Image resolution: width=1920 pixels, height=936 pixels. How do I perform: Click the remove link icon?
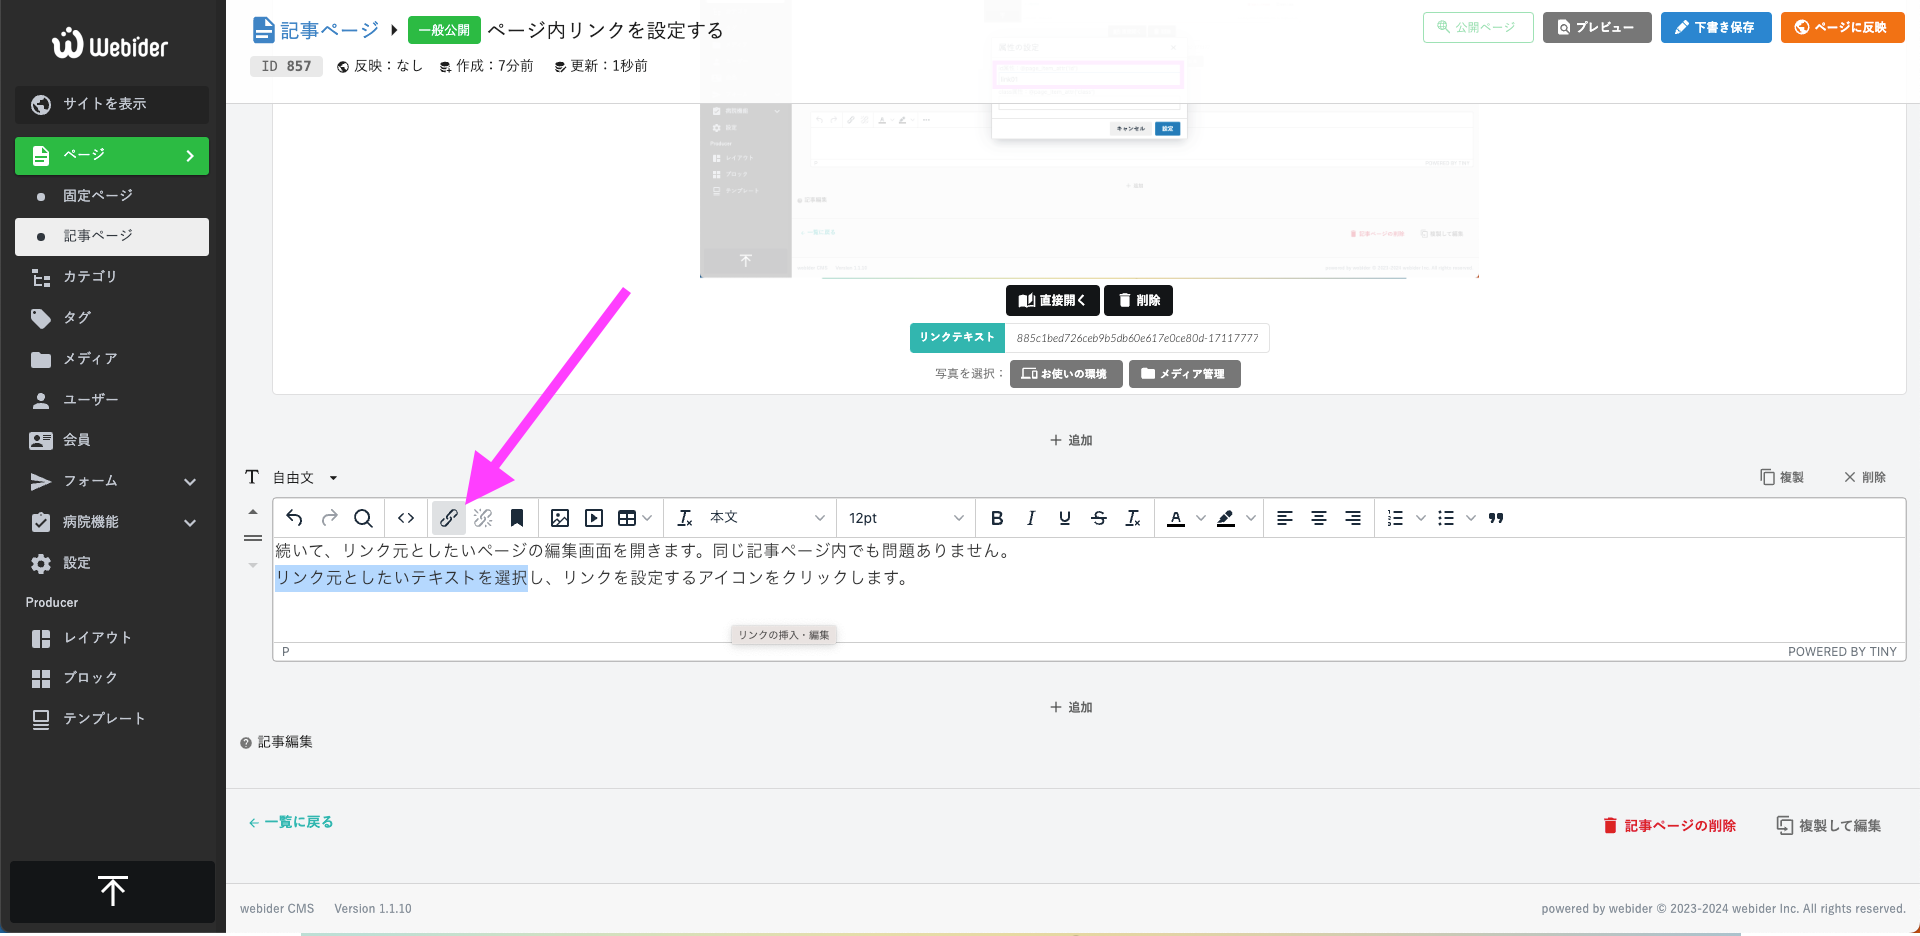pyautogui.click(x=483, y=518)
